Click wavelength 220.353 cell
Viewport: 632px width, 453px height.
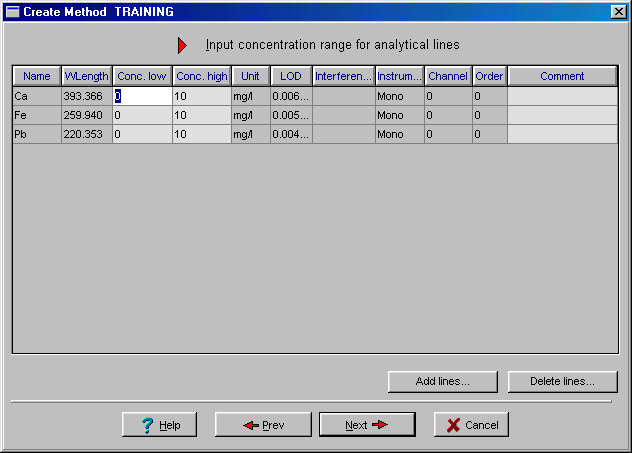(87, 134)
